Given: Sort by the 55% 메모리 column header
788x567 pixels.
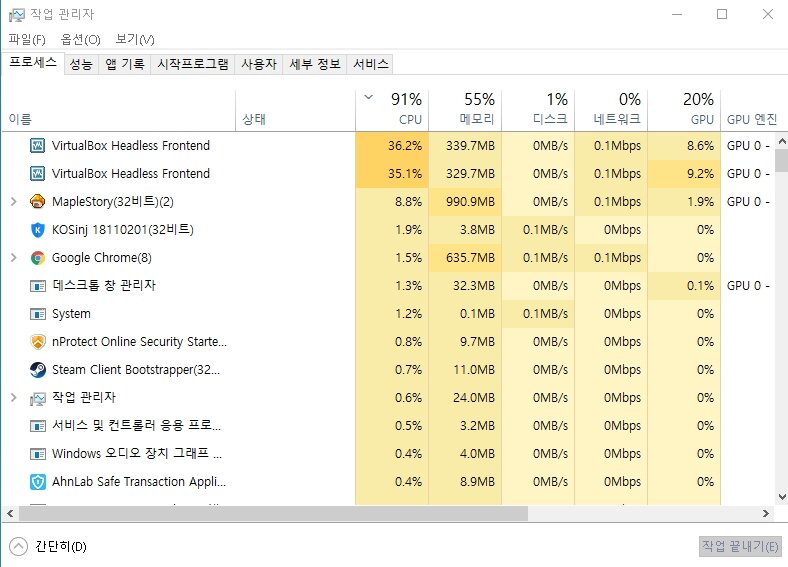Looking at the screenshot, I should [x=465, y=111].
